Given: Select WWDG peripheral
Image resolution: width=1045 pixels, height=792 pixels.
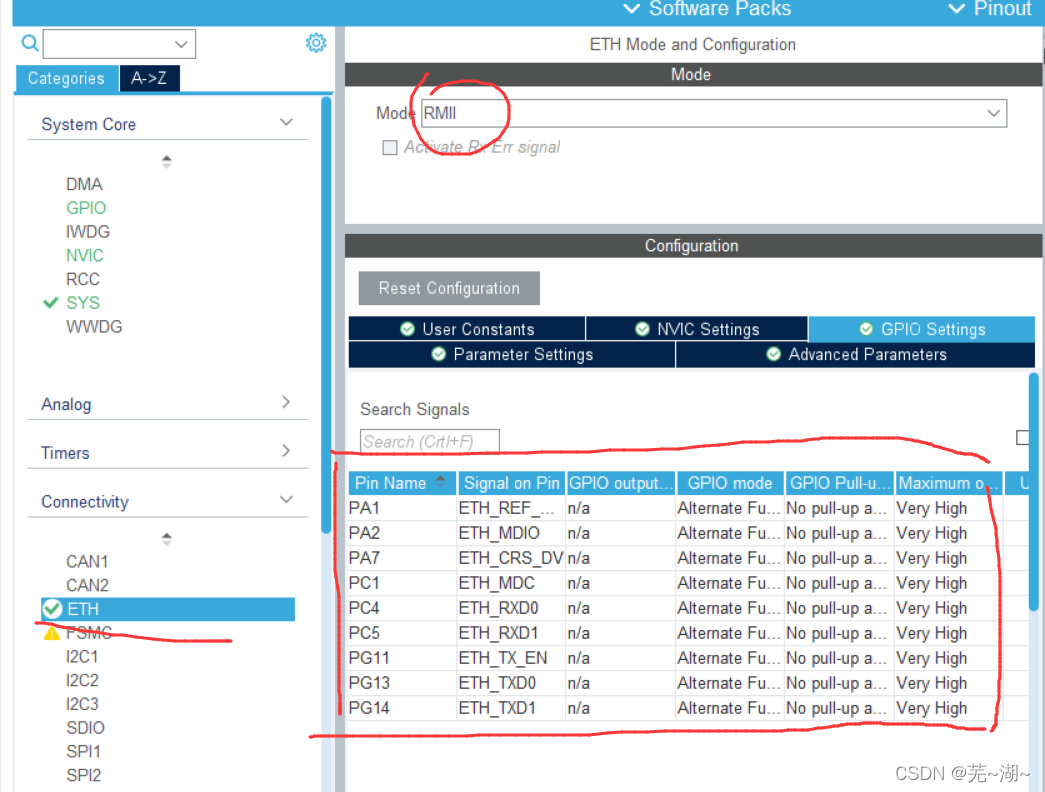Looking at the screenshot, I should (94, 327).
